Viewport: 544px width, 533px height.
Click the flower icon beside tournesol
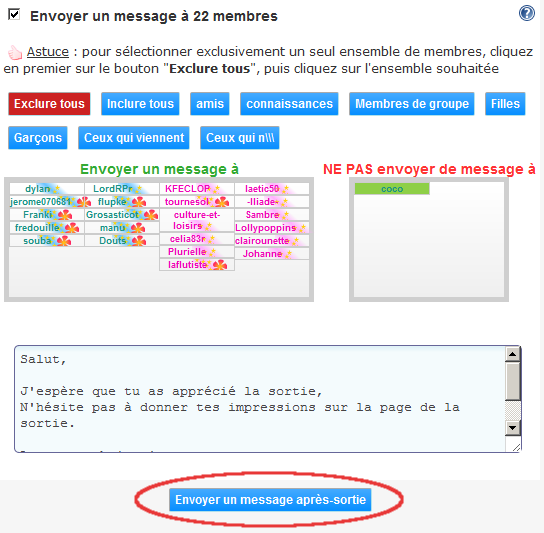222,202
